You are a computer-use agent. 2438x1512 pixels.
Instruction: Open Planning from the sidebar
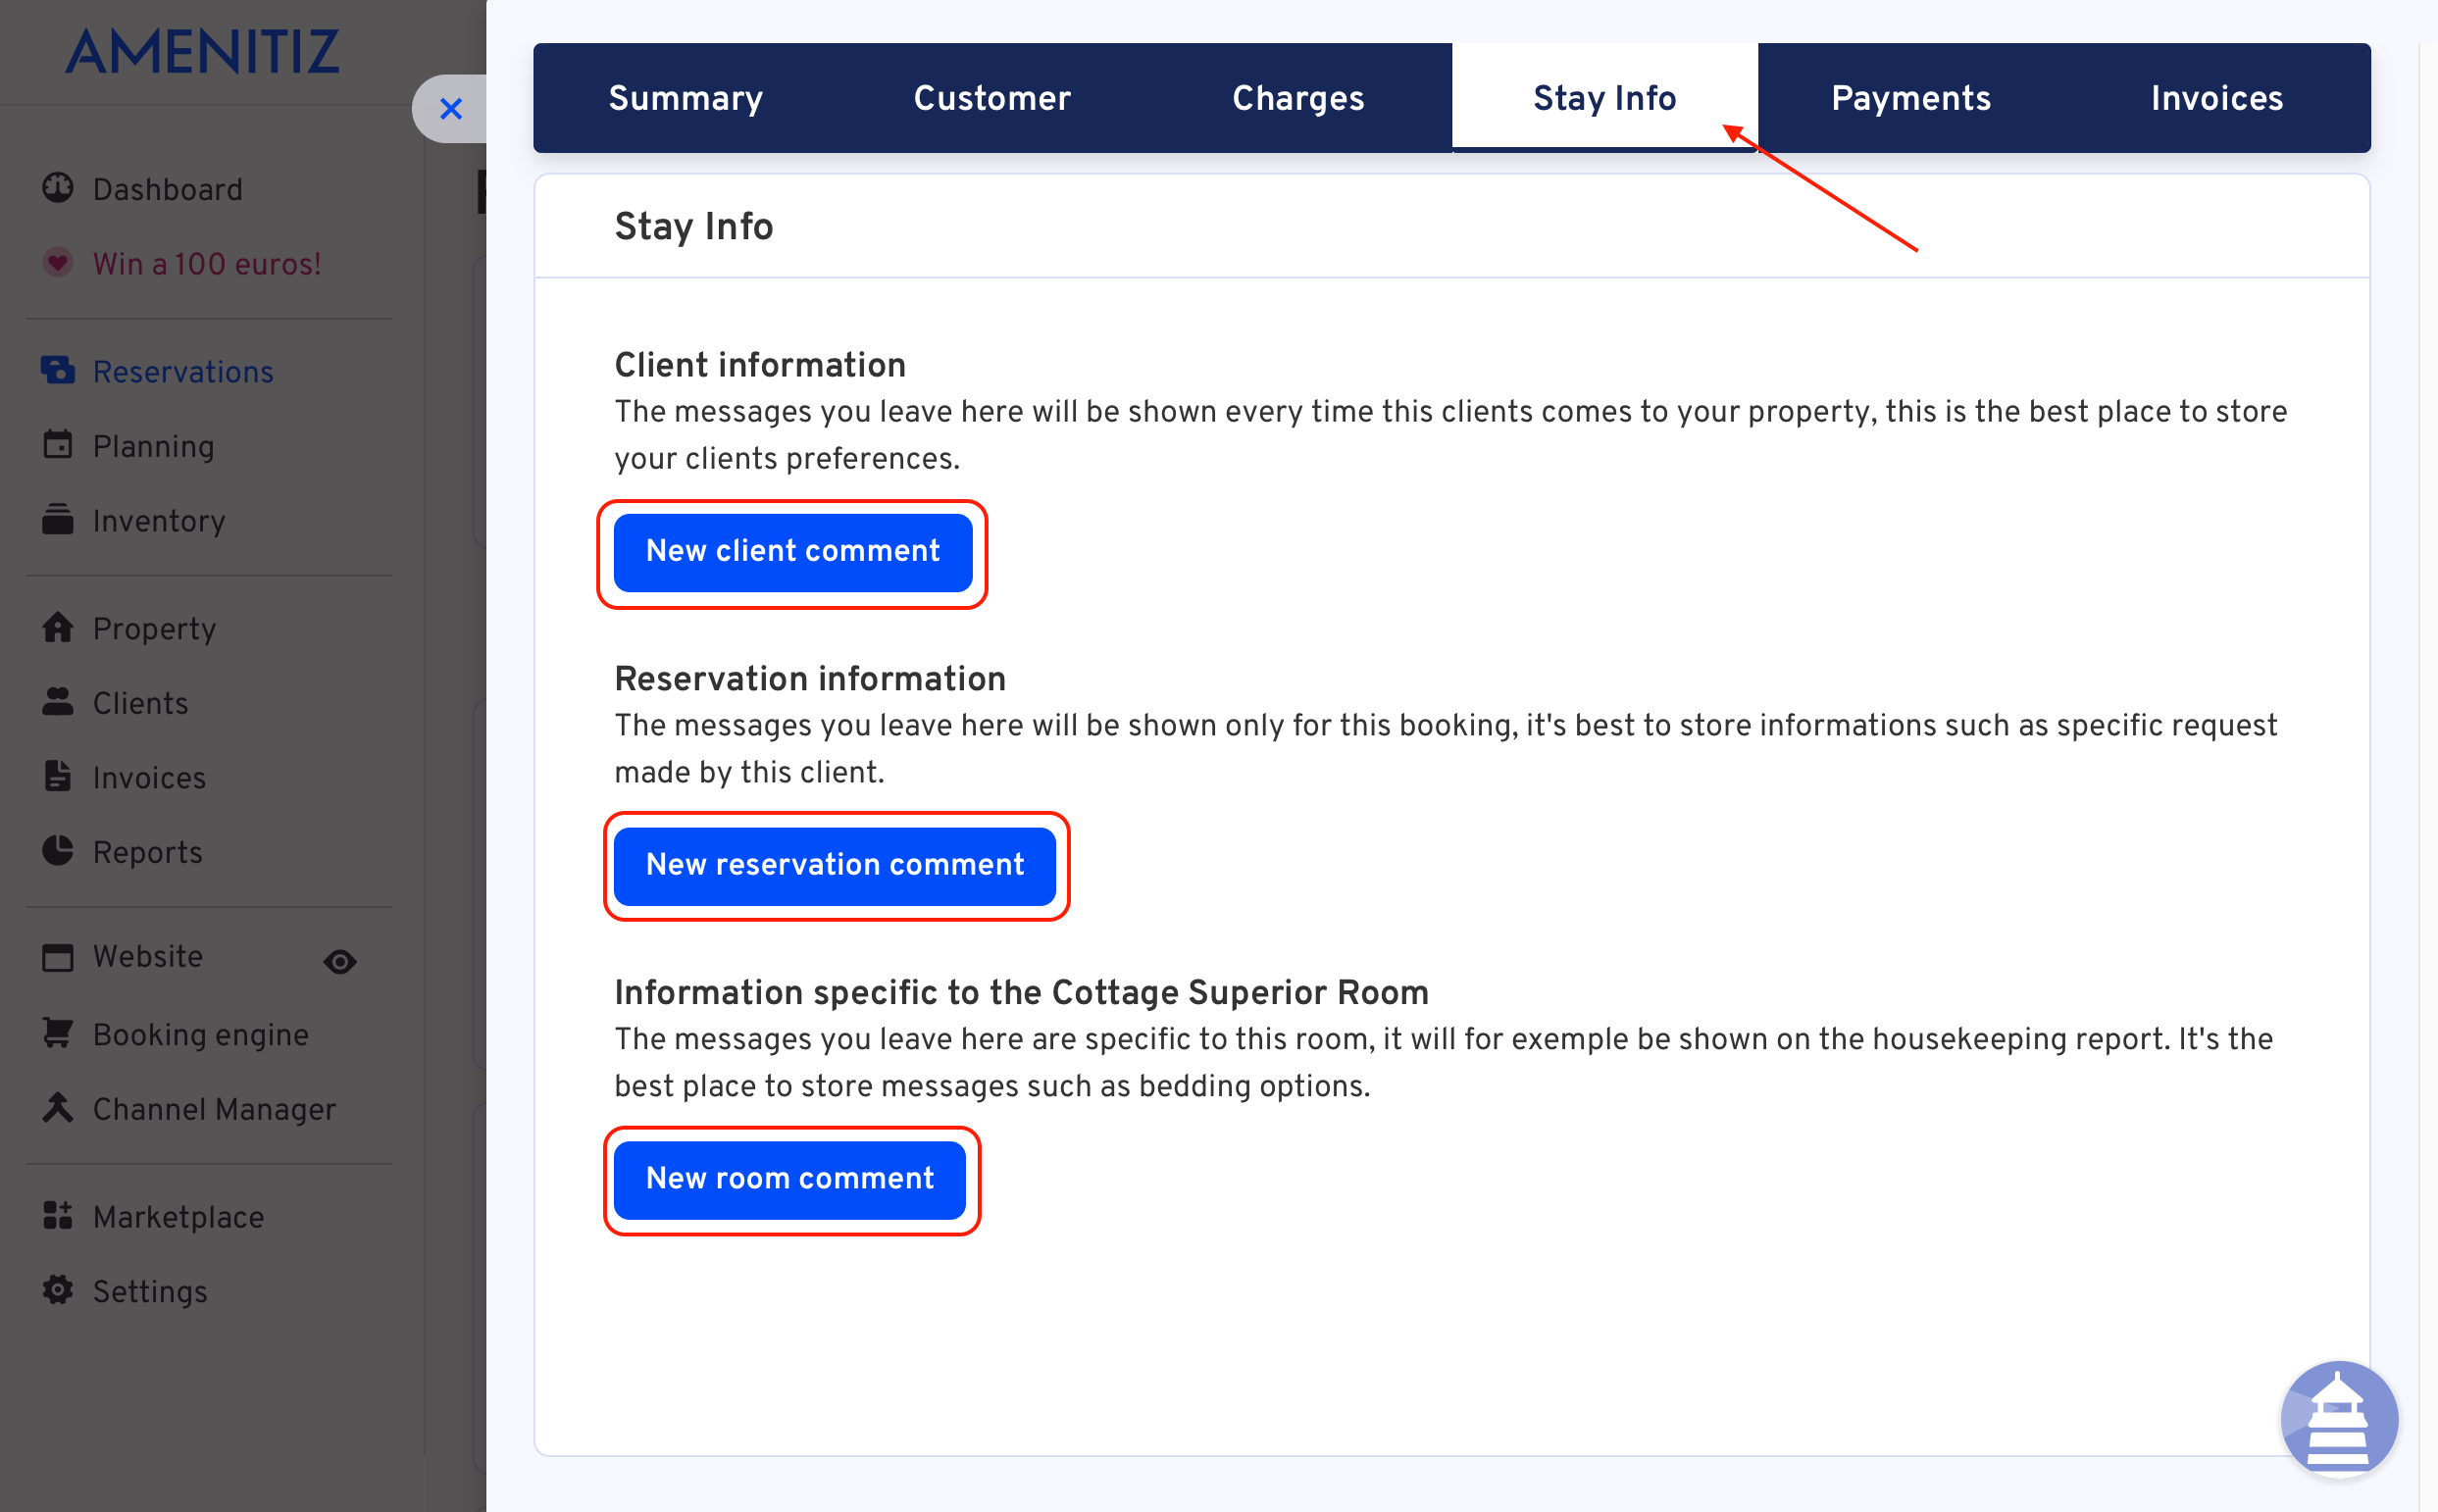tap(153, 446)
